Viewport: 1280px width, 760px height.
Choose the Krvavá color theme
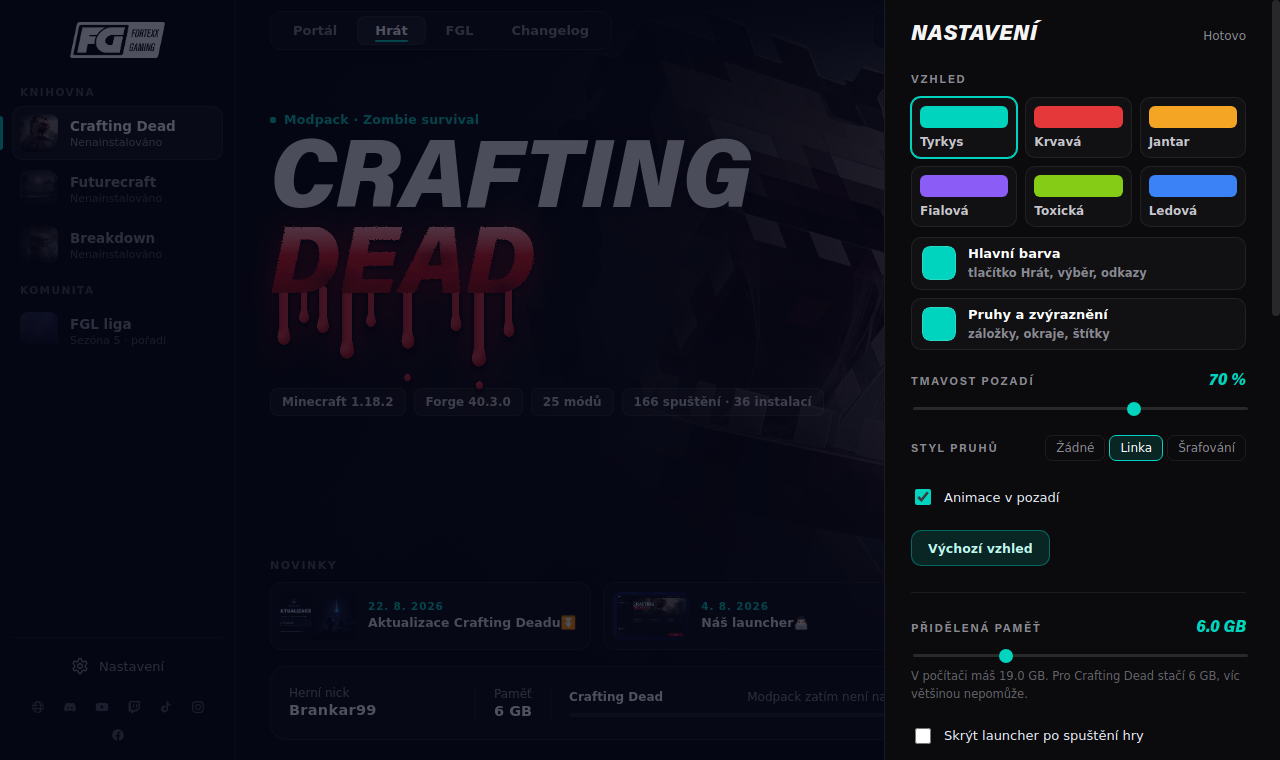point(1078,128)
